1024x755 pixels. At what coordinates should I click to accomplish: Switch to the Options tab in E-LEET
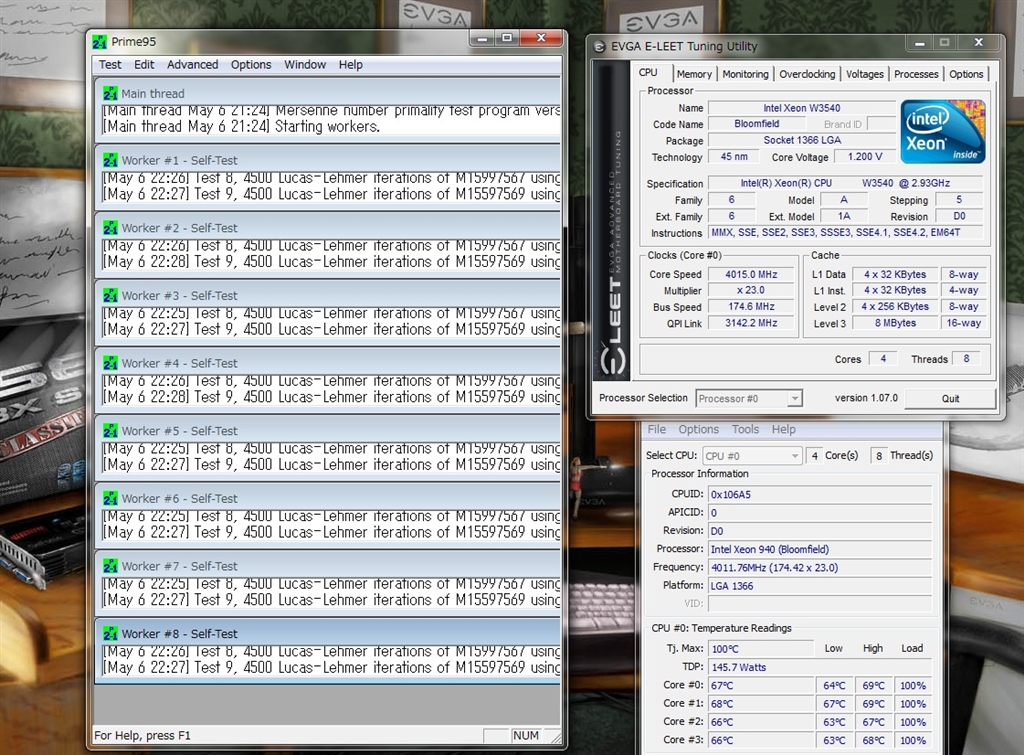tap(966, 74)
